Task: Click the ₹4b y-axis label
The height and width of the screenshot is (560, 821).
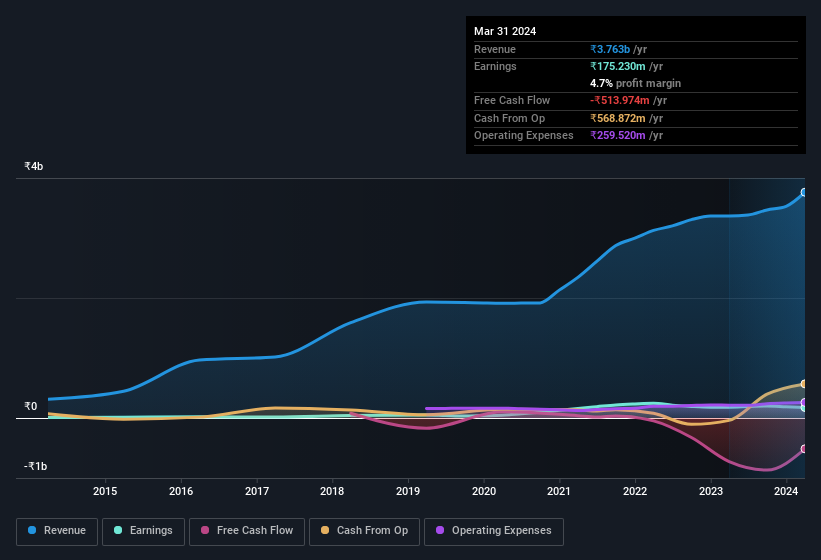Action: (34, 166)
